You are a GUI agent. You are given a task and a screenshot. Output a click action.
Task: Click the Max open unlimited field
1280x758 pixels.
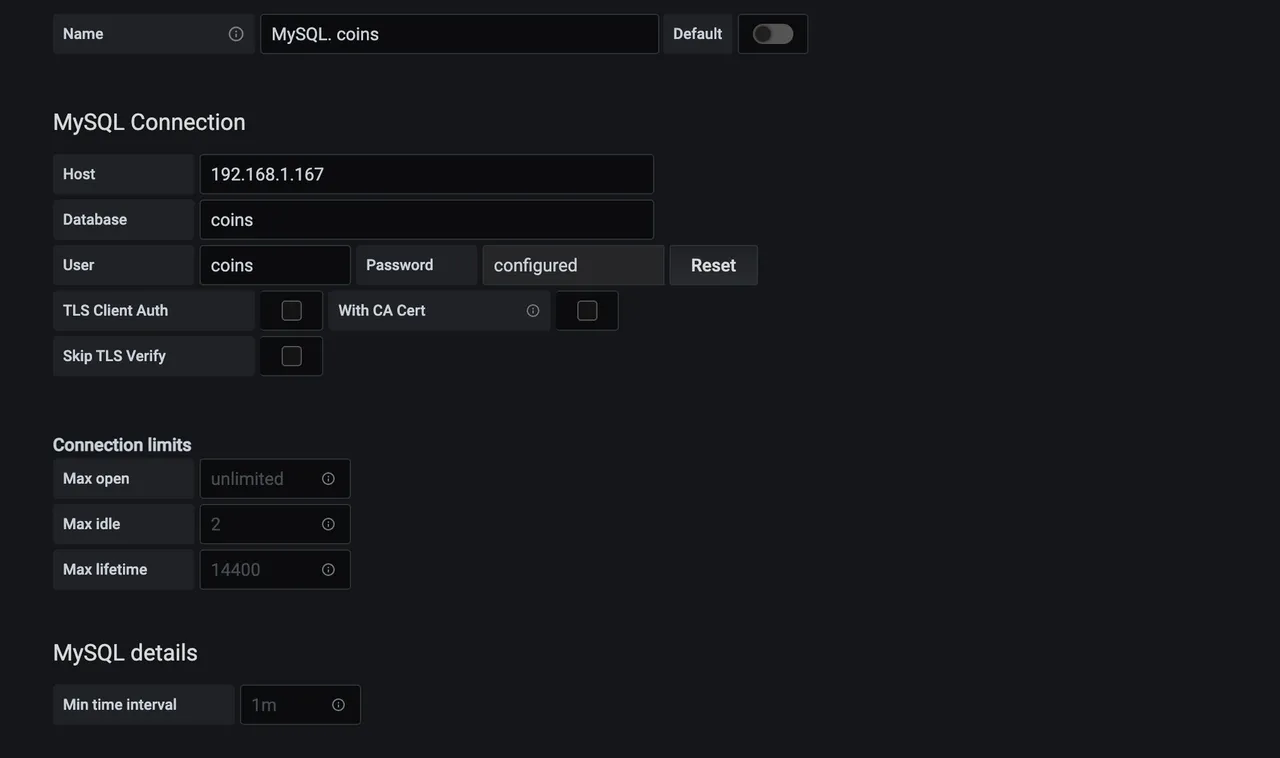point(275,479)
